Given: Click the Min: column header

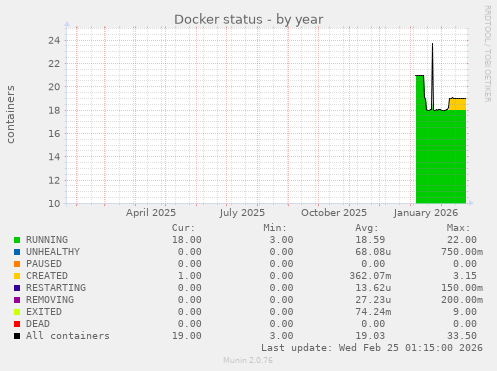Looking at the screenshot, I should tap(275, 228).
